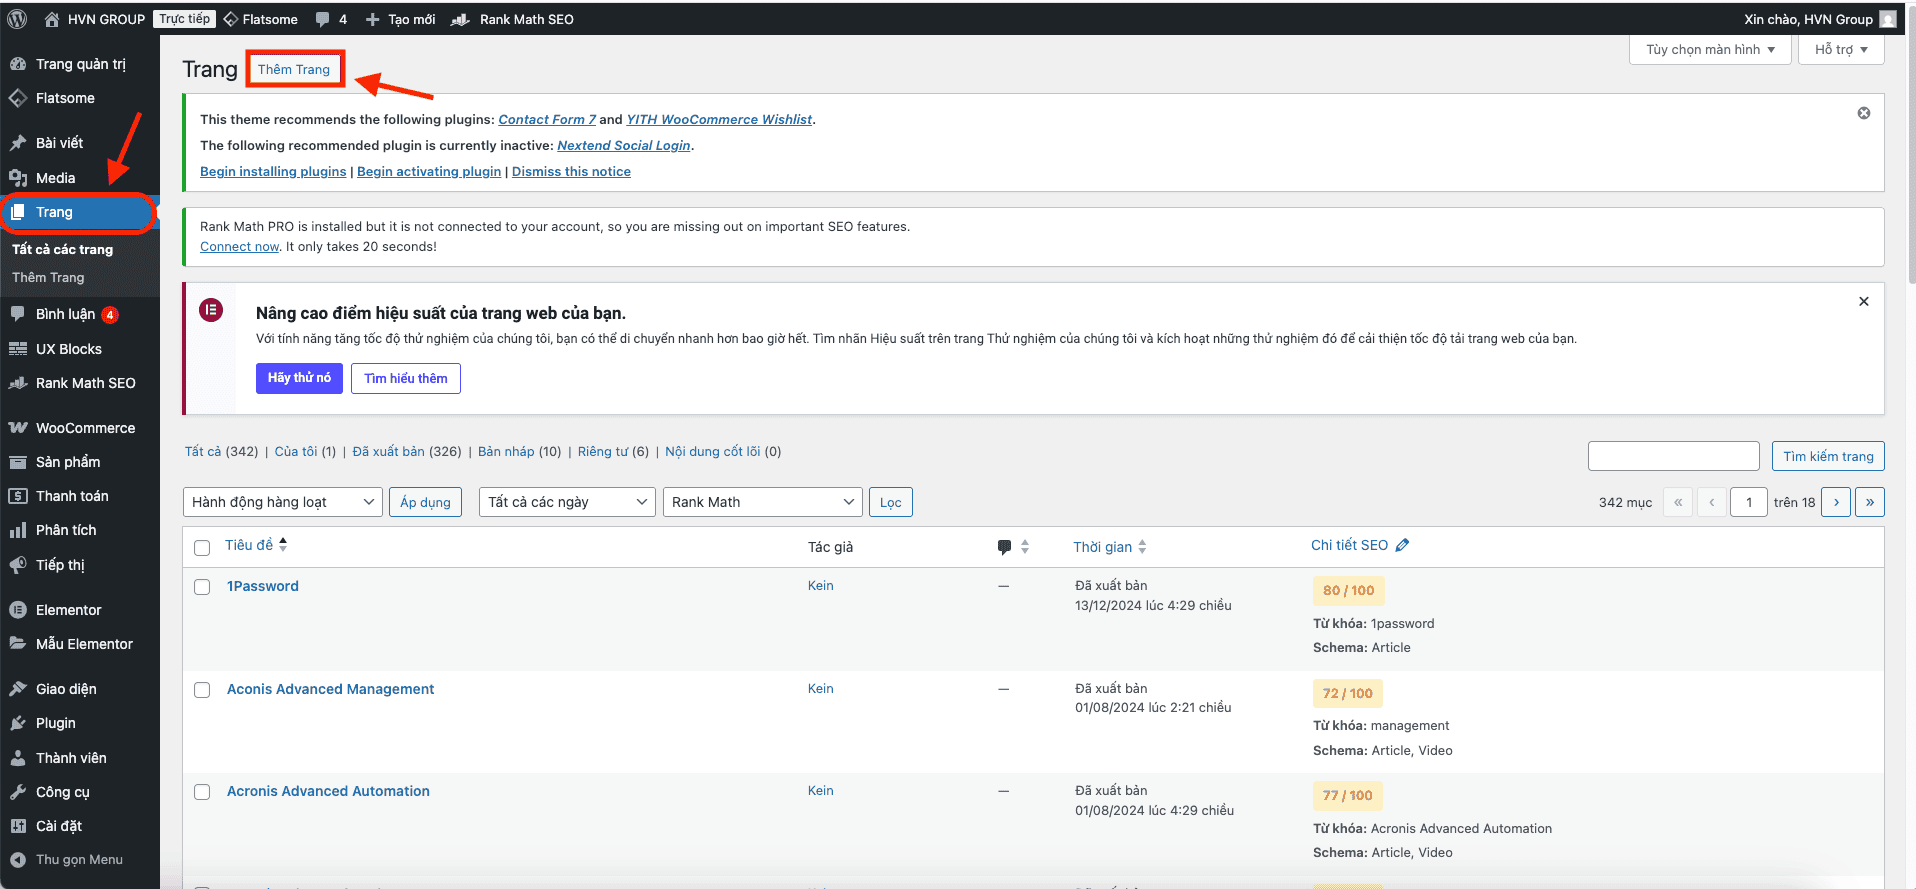Sort pages by Thời gian column
The image size is (1916, 889).
click(1110, 547)
